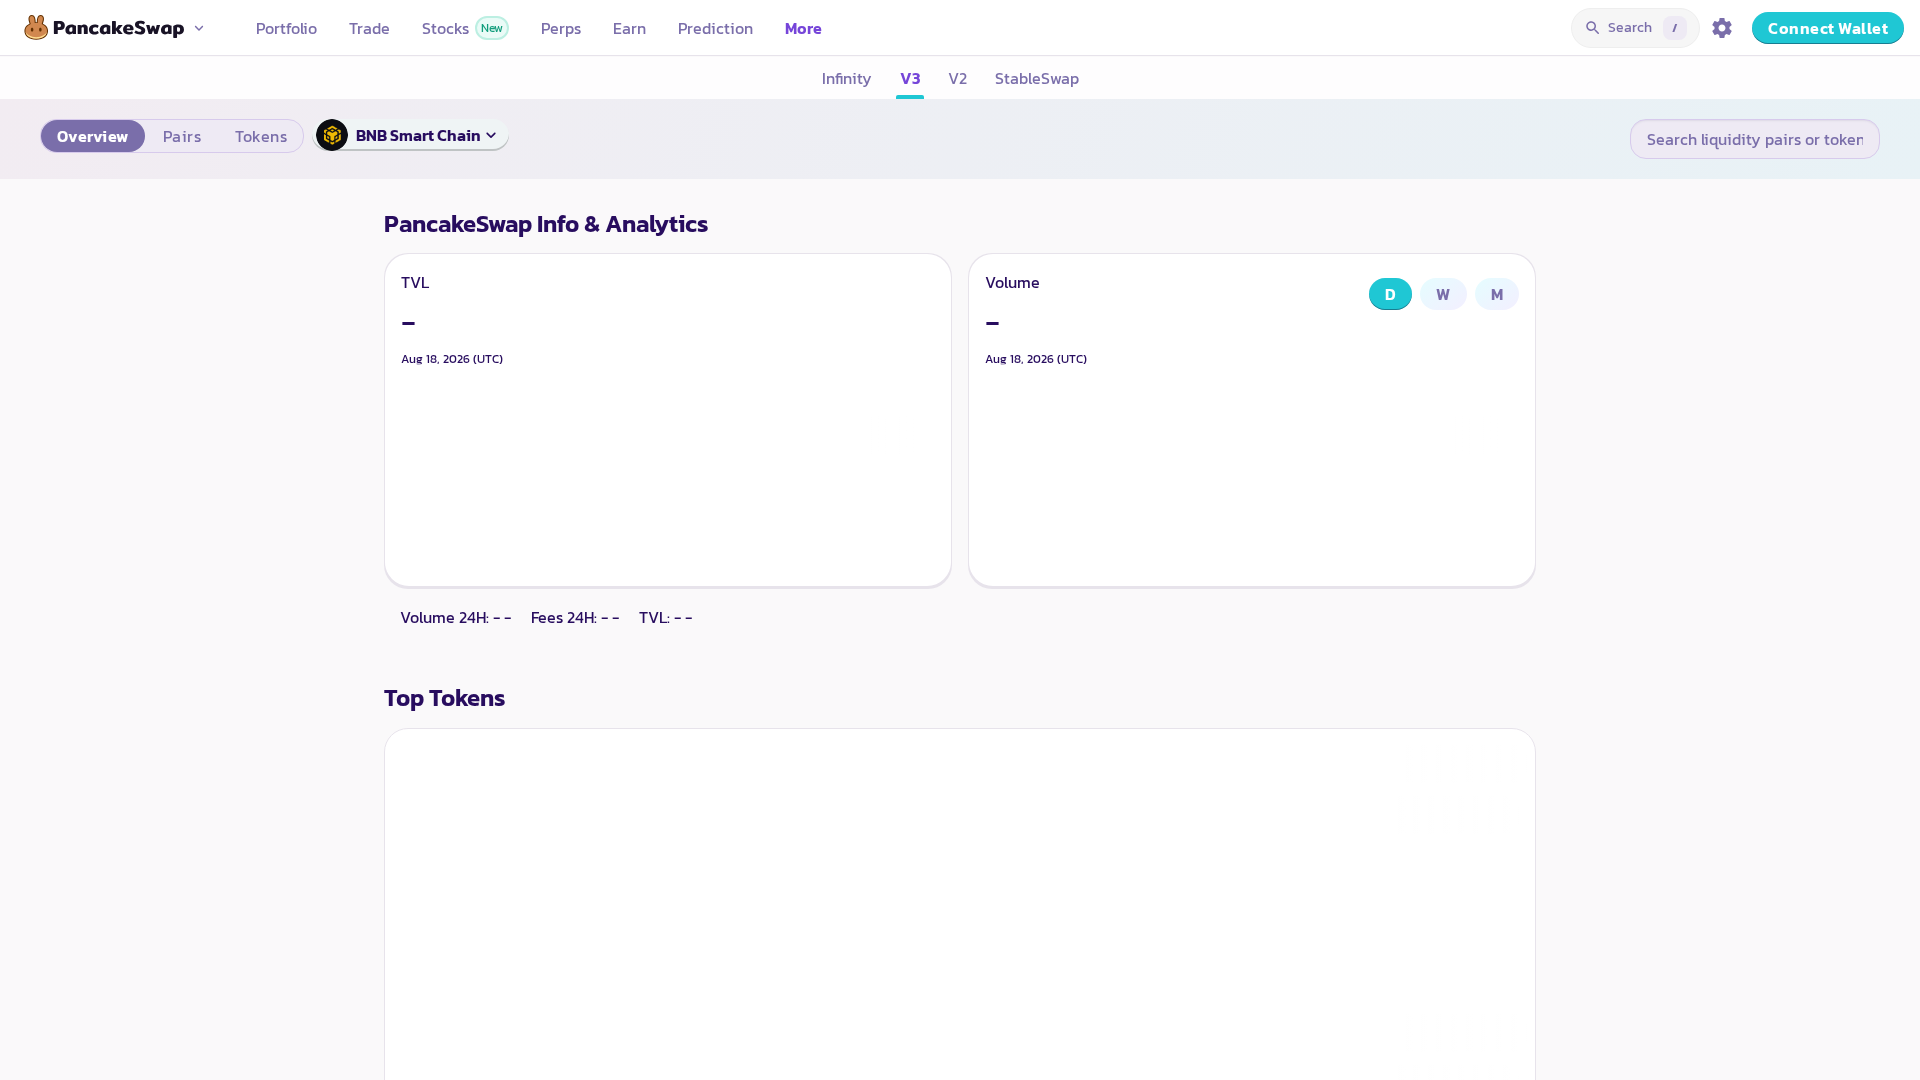1920x1080 pixels.
Task: Focus the Search liquidity pairs or tokens field
Action: [1755, 139]
